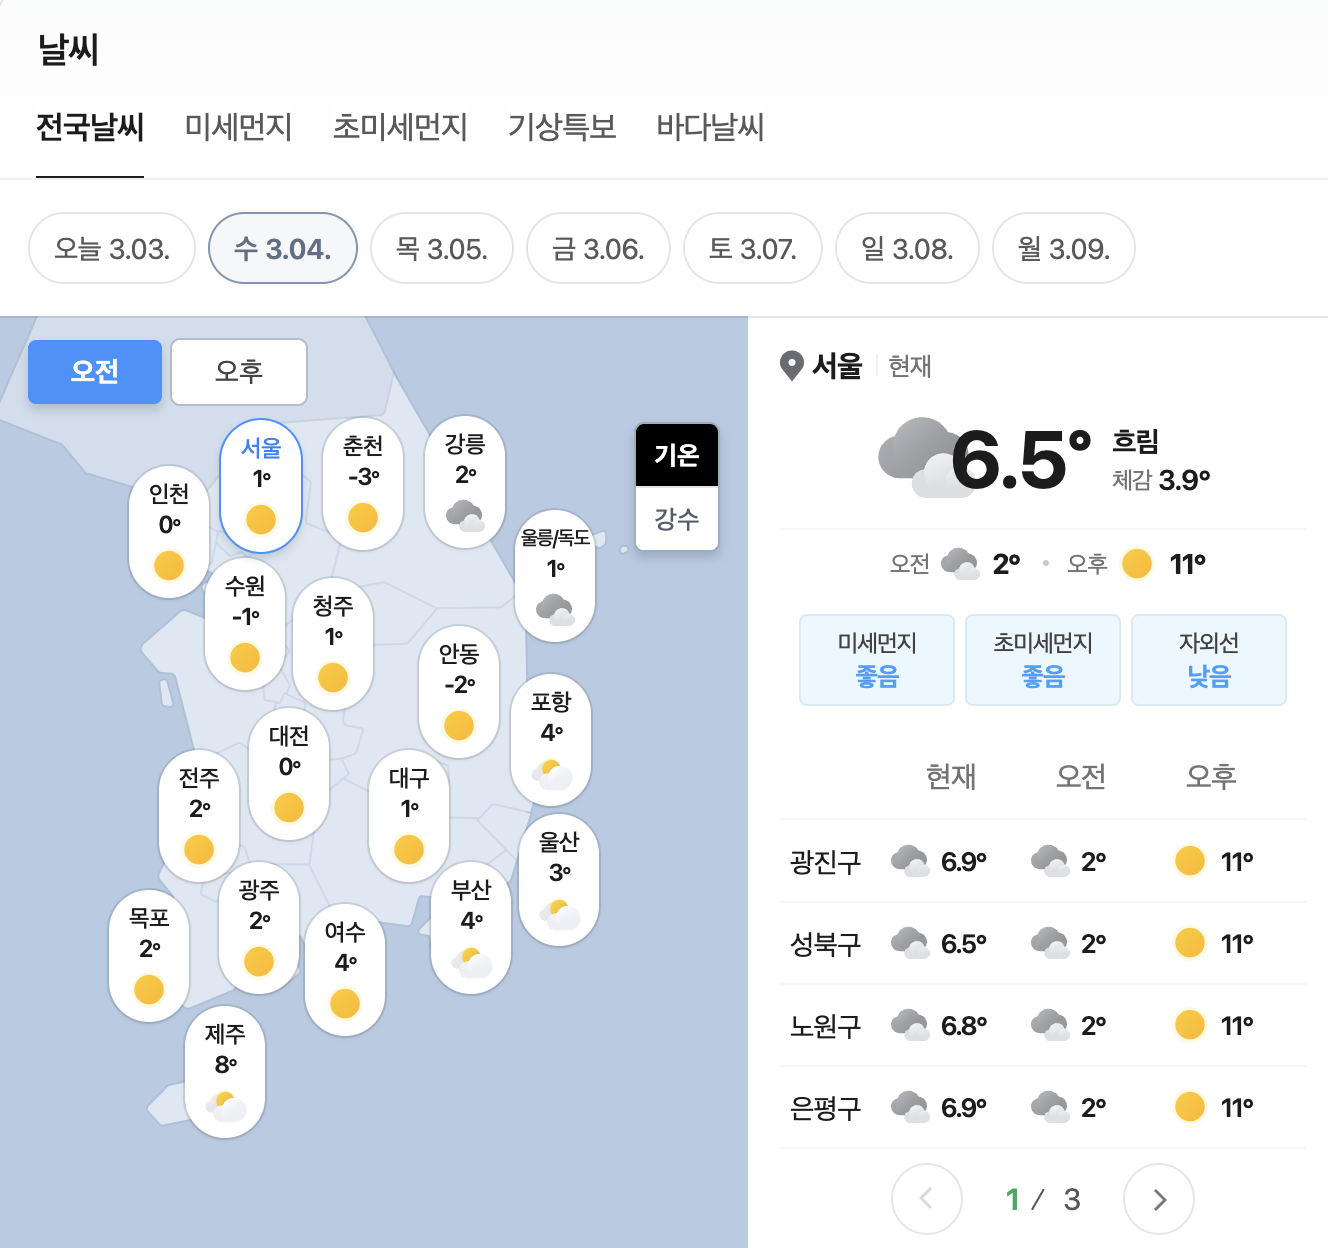Viewport: 1328px width, 1248px height.
Task: Click the sun icon on Incheon marker
Action: click(169, 566)
